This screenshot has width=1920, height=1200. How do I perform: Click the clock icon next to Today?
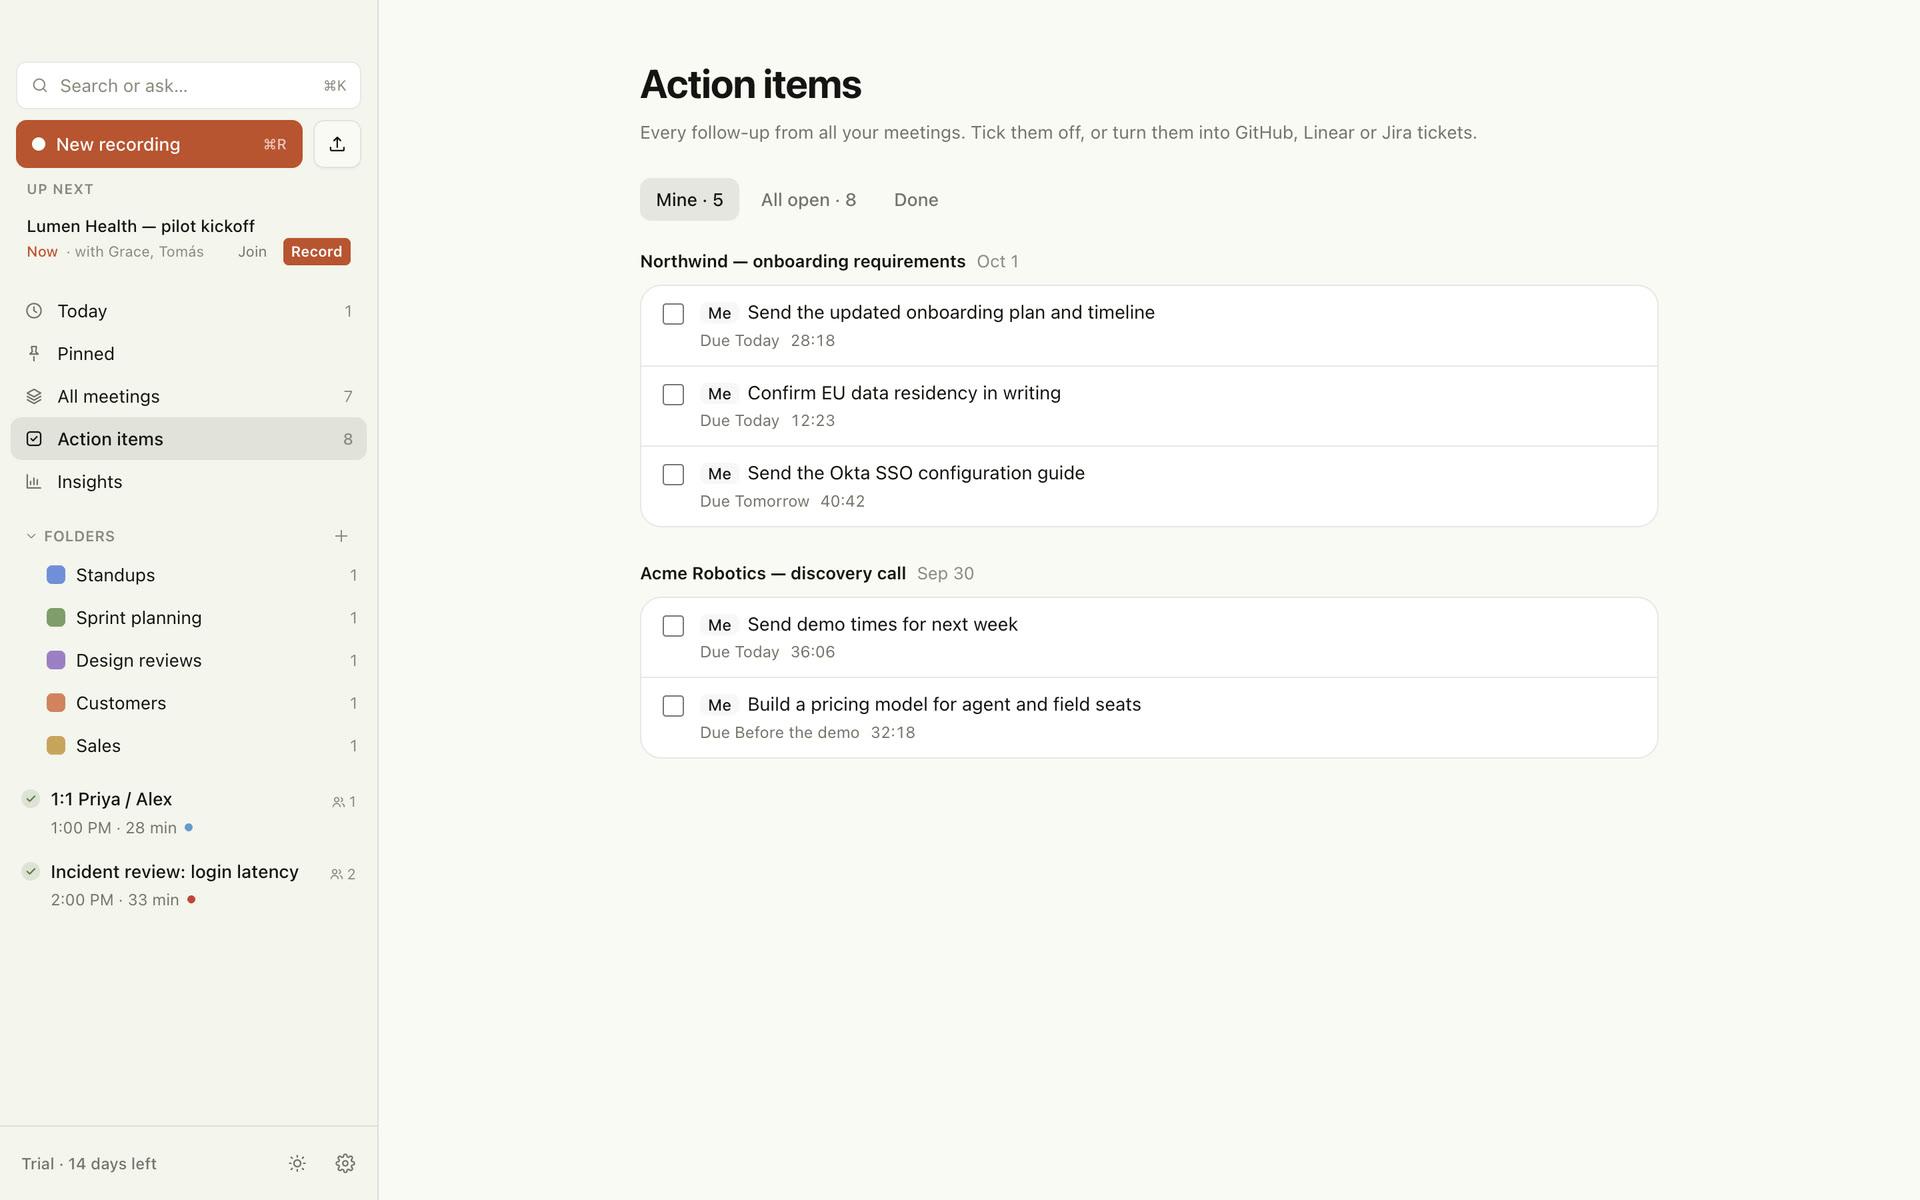coord(34,311)
